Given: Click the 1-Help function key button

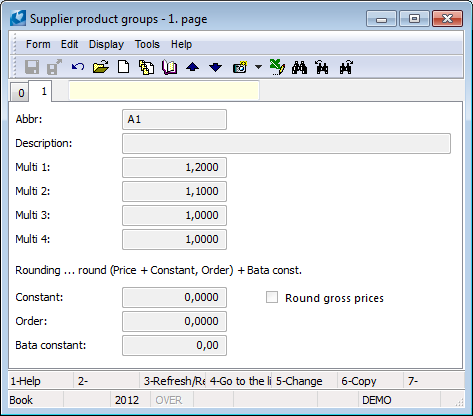Looking at the screenshot, I should pyautogui.click(x=41, y=381).
